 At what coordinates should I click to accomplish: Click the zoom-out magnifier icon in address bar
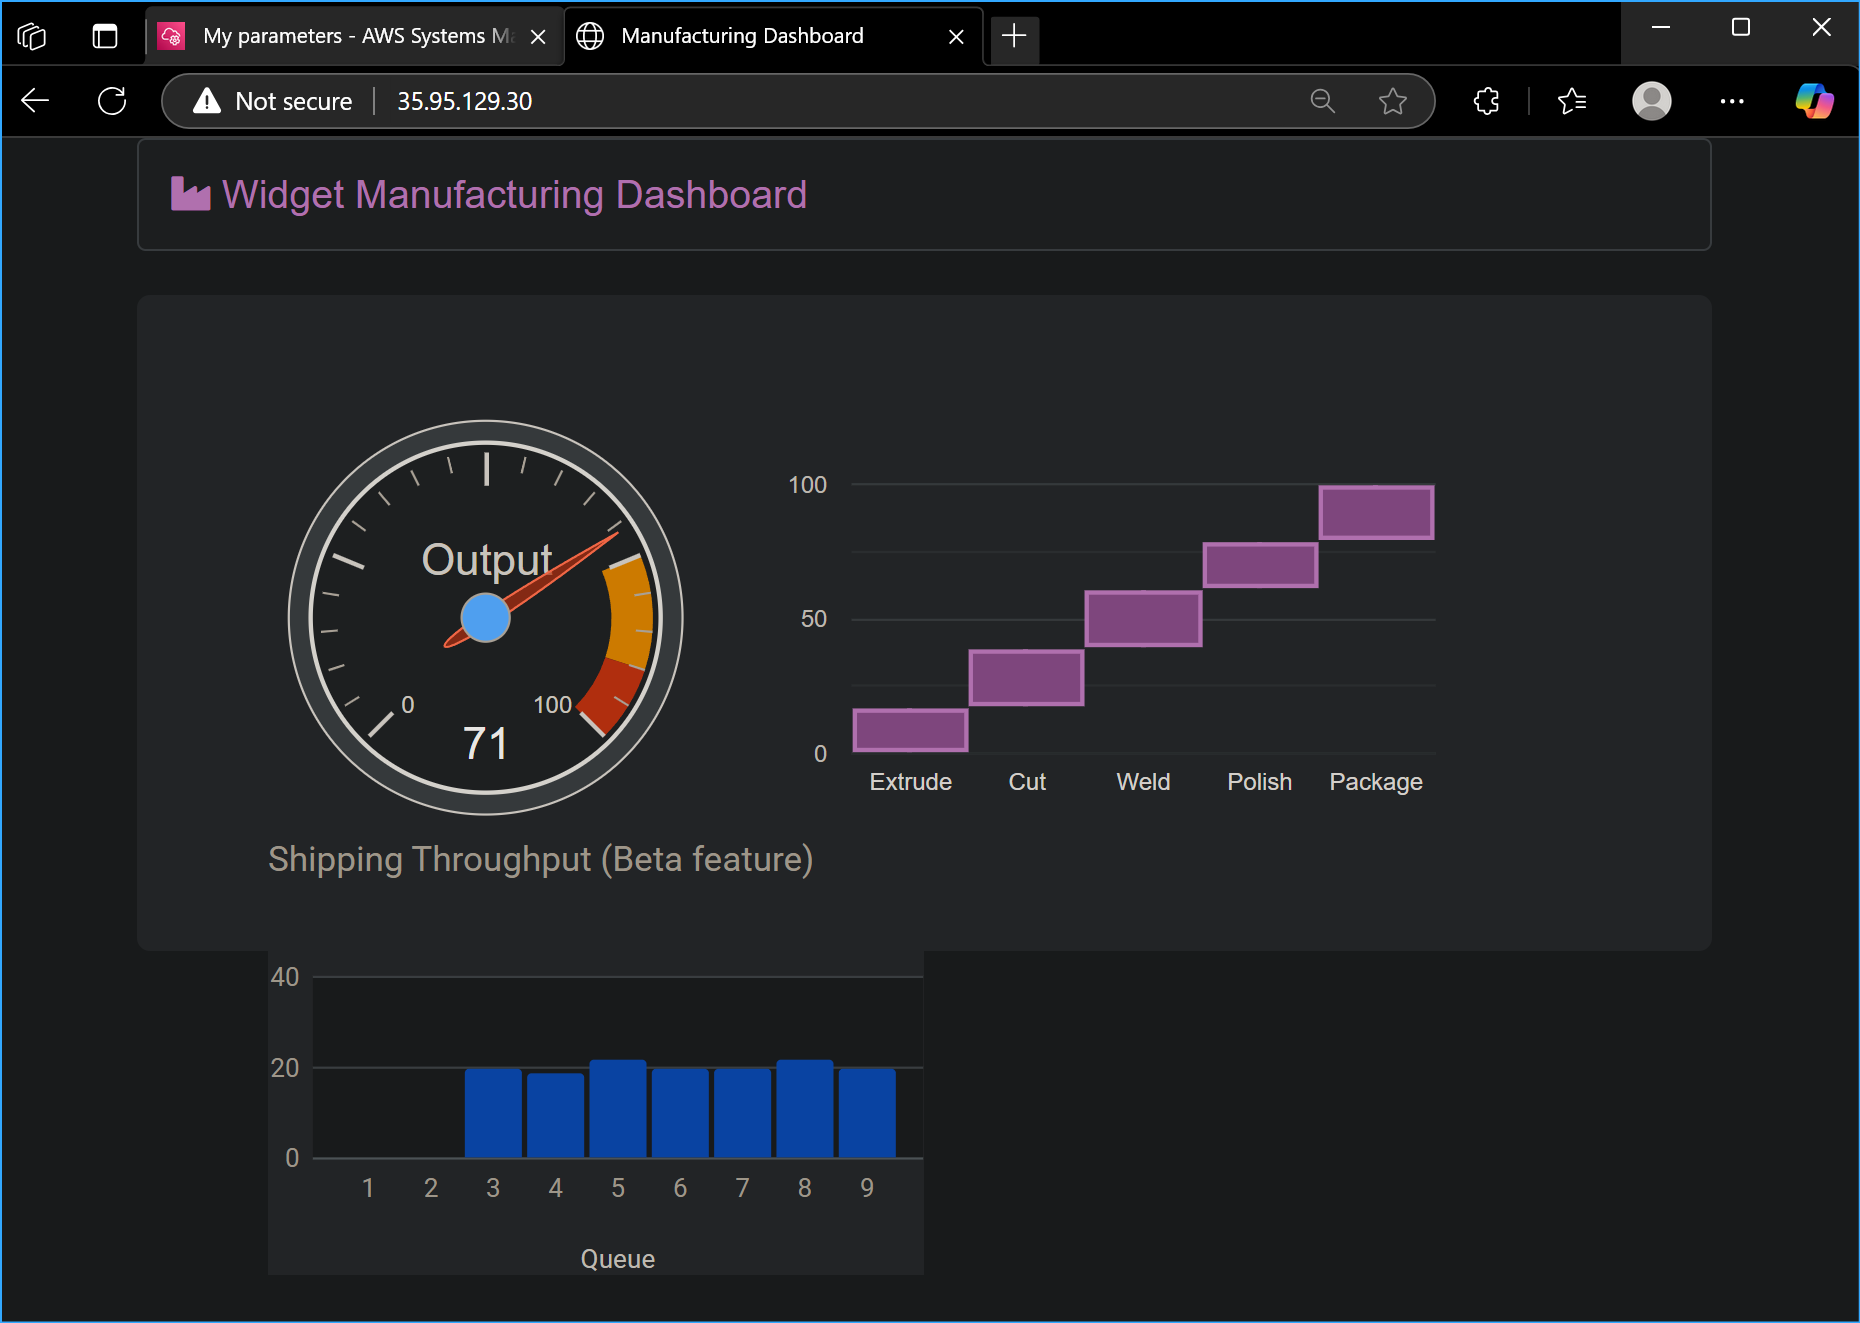(1322, 101)
